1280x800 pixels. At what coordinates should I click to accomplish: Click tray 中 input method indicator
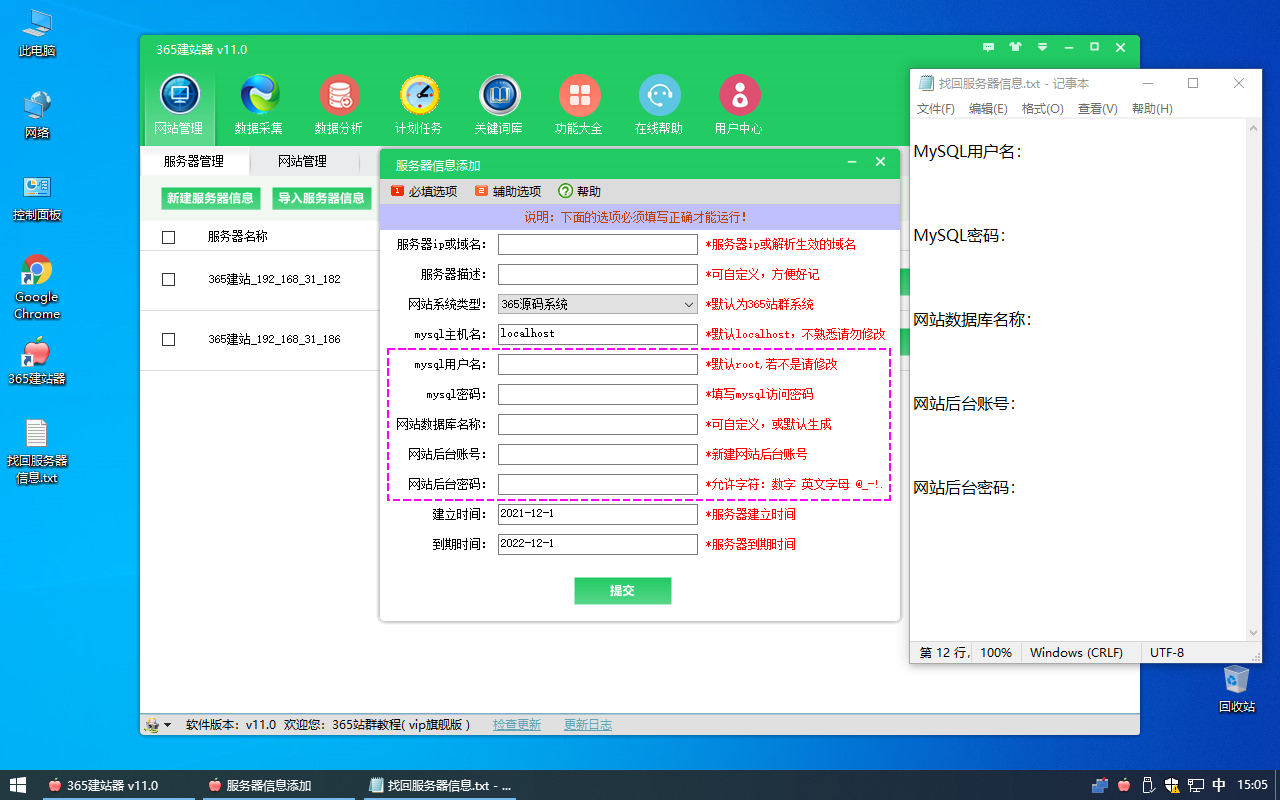click(1219, 785)
